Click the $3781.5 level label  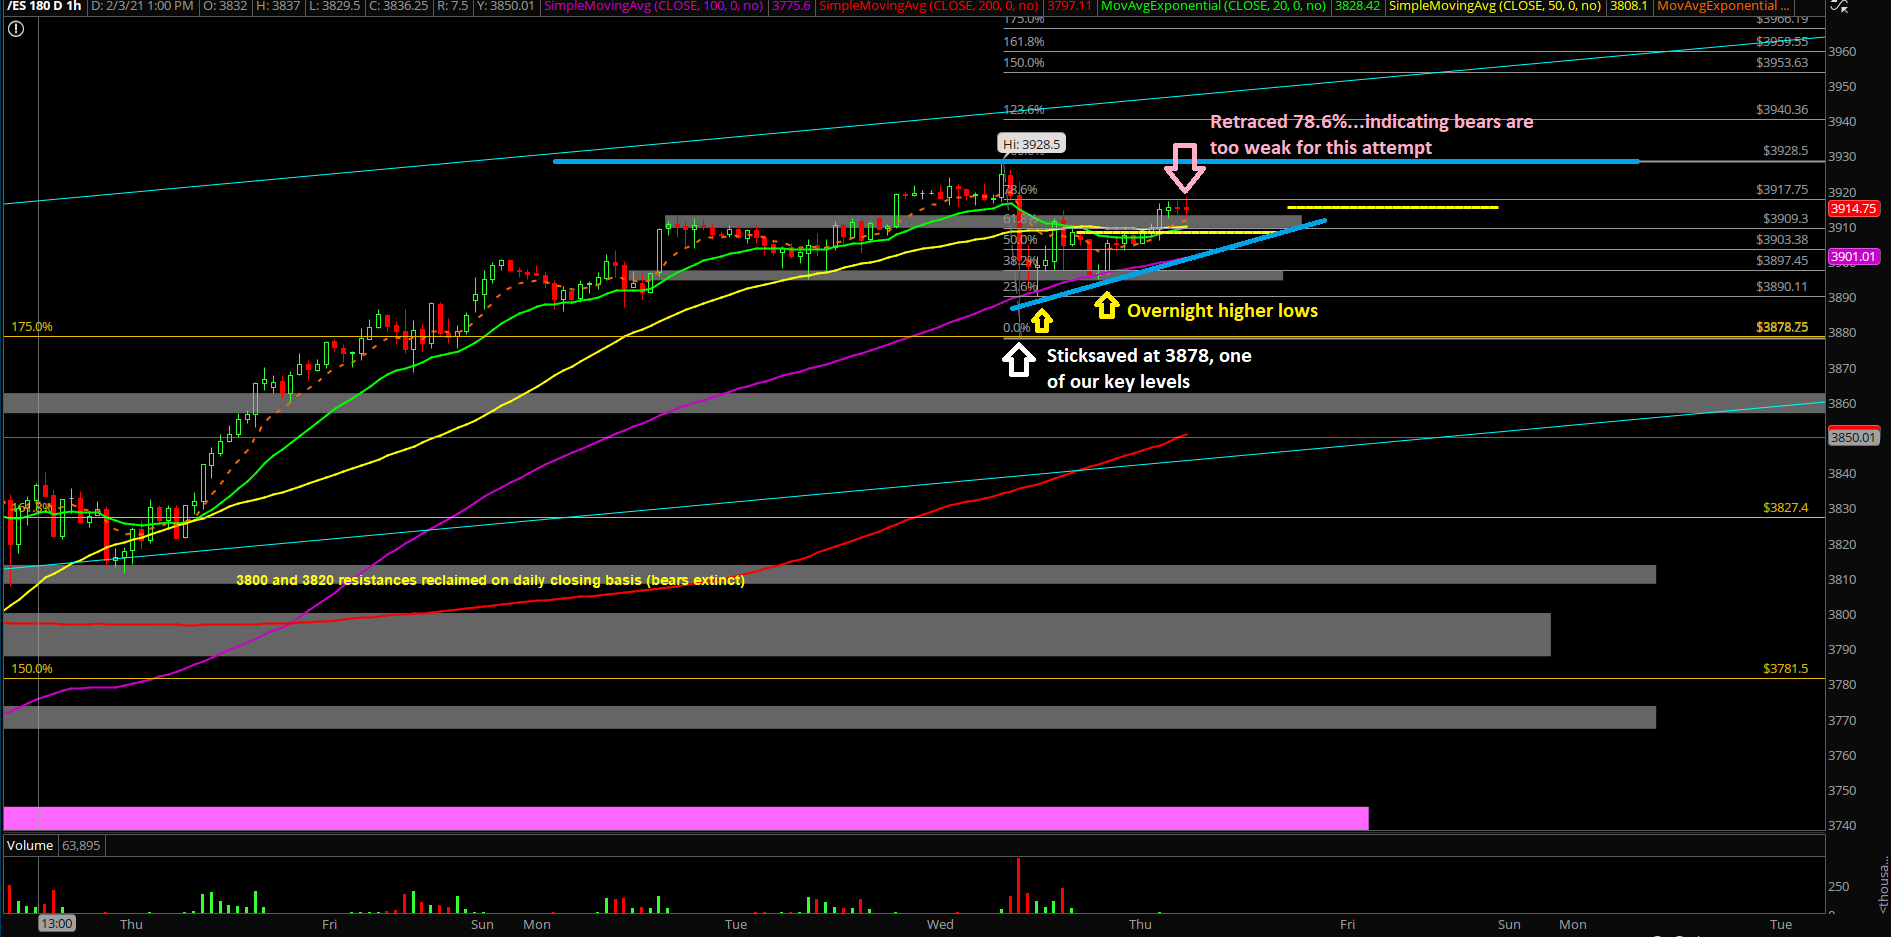tap(1785, 669)
